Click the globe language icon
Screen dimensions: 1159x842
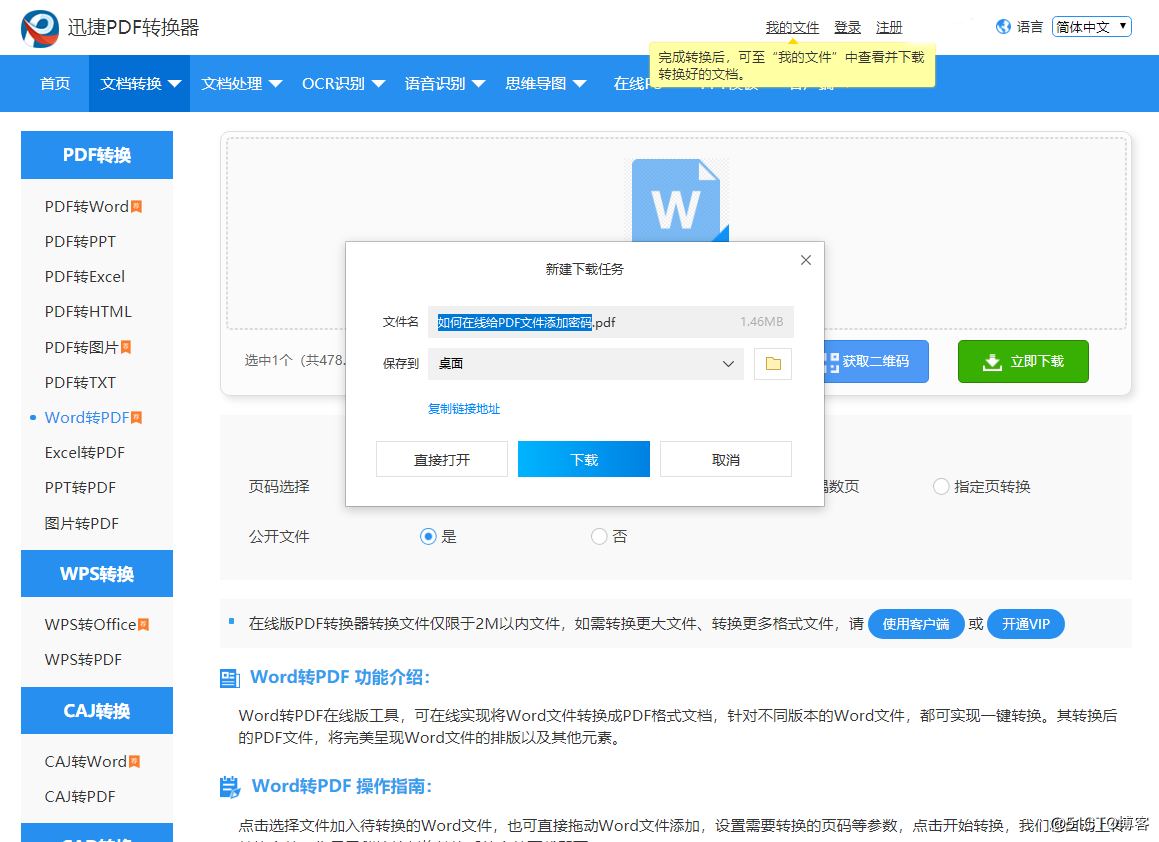click(x=1003, y=27)
